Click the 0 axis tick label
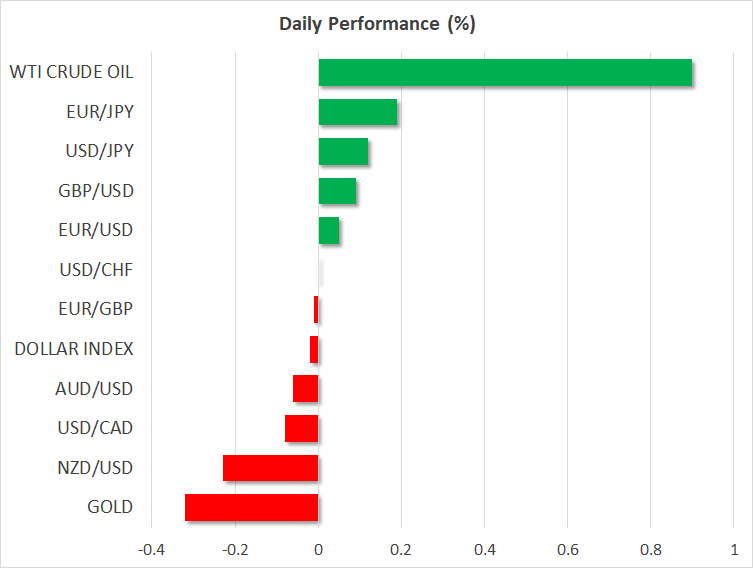 point(318,549)
